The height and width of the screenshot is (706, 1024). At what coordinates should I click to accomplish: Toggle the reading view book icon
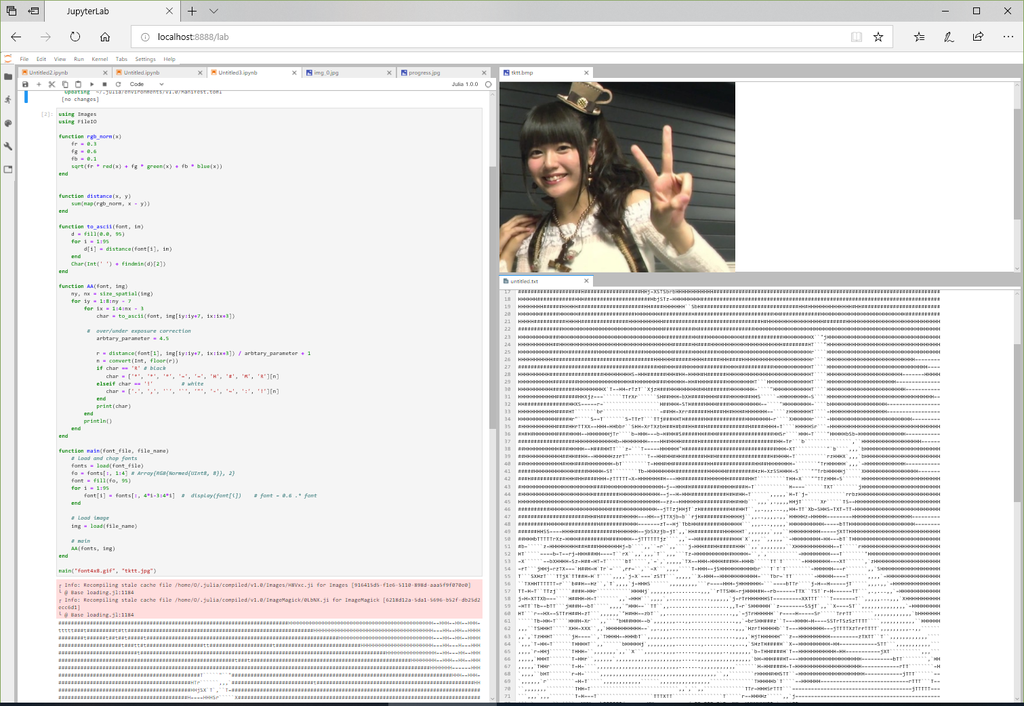[x=856, y=37]
